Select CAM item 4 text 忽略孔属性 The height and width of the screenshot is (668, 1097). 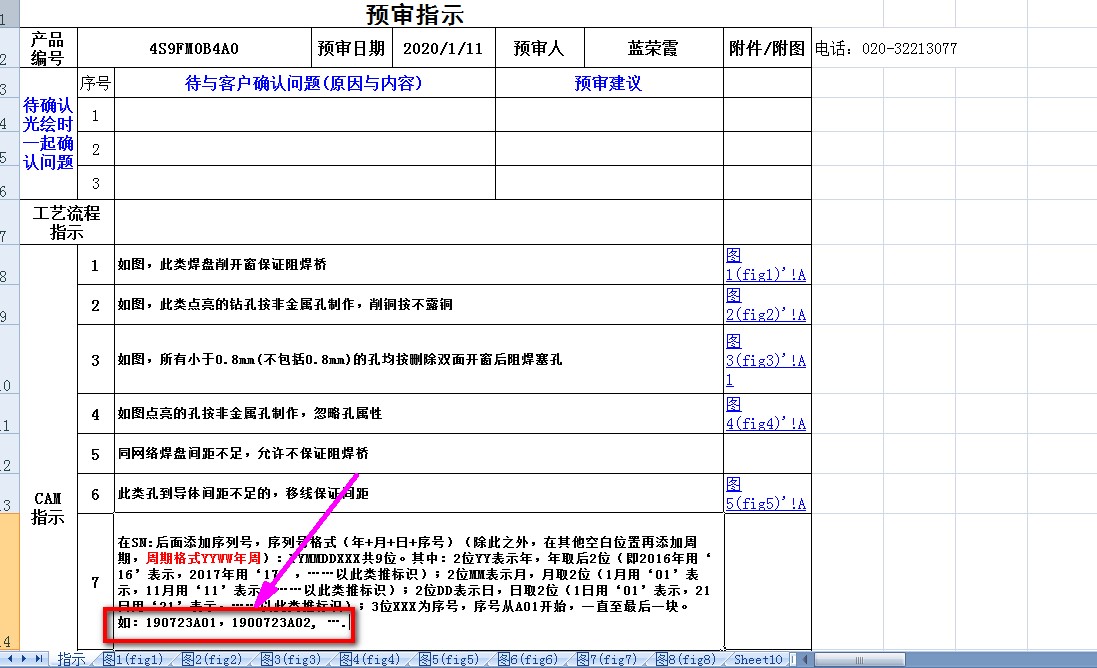tap(418, 414)
